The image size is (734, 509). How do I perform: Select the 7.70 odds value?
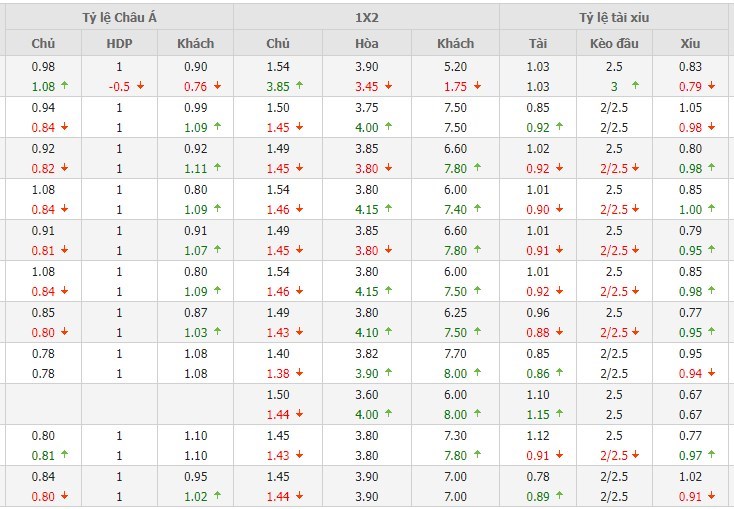point(456,353)
